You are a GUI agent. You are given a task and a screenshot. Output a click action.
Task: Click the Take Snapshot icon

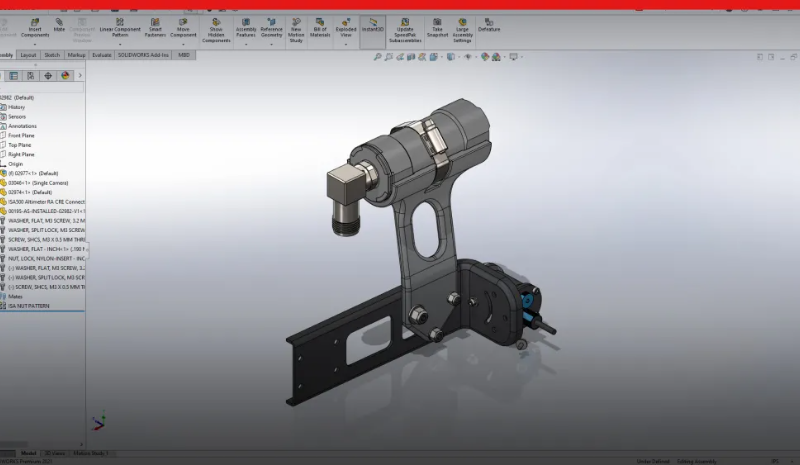435,27
